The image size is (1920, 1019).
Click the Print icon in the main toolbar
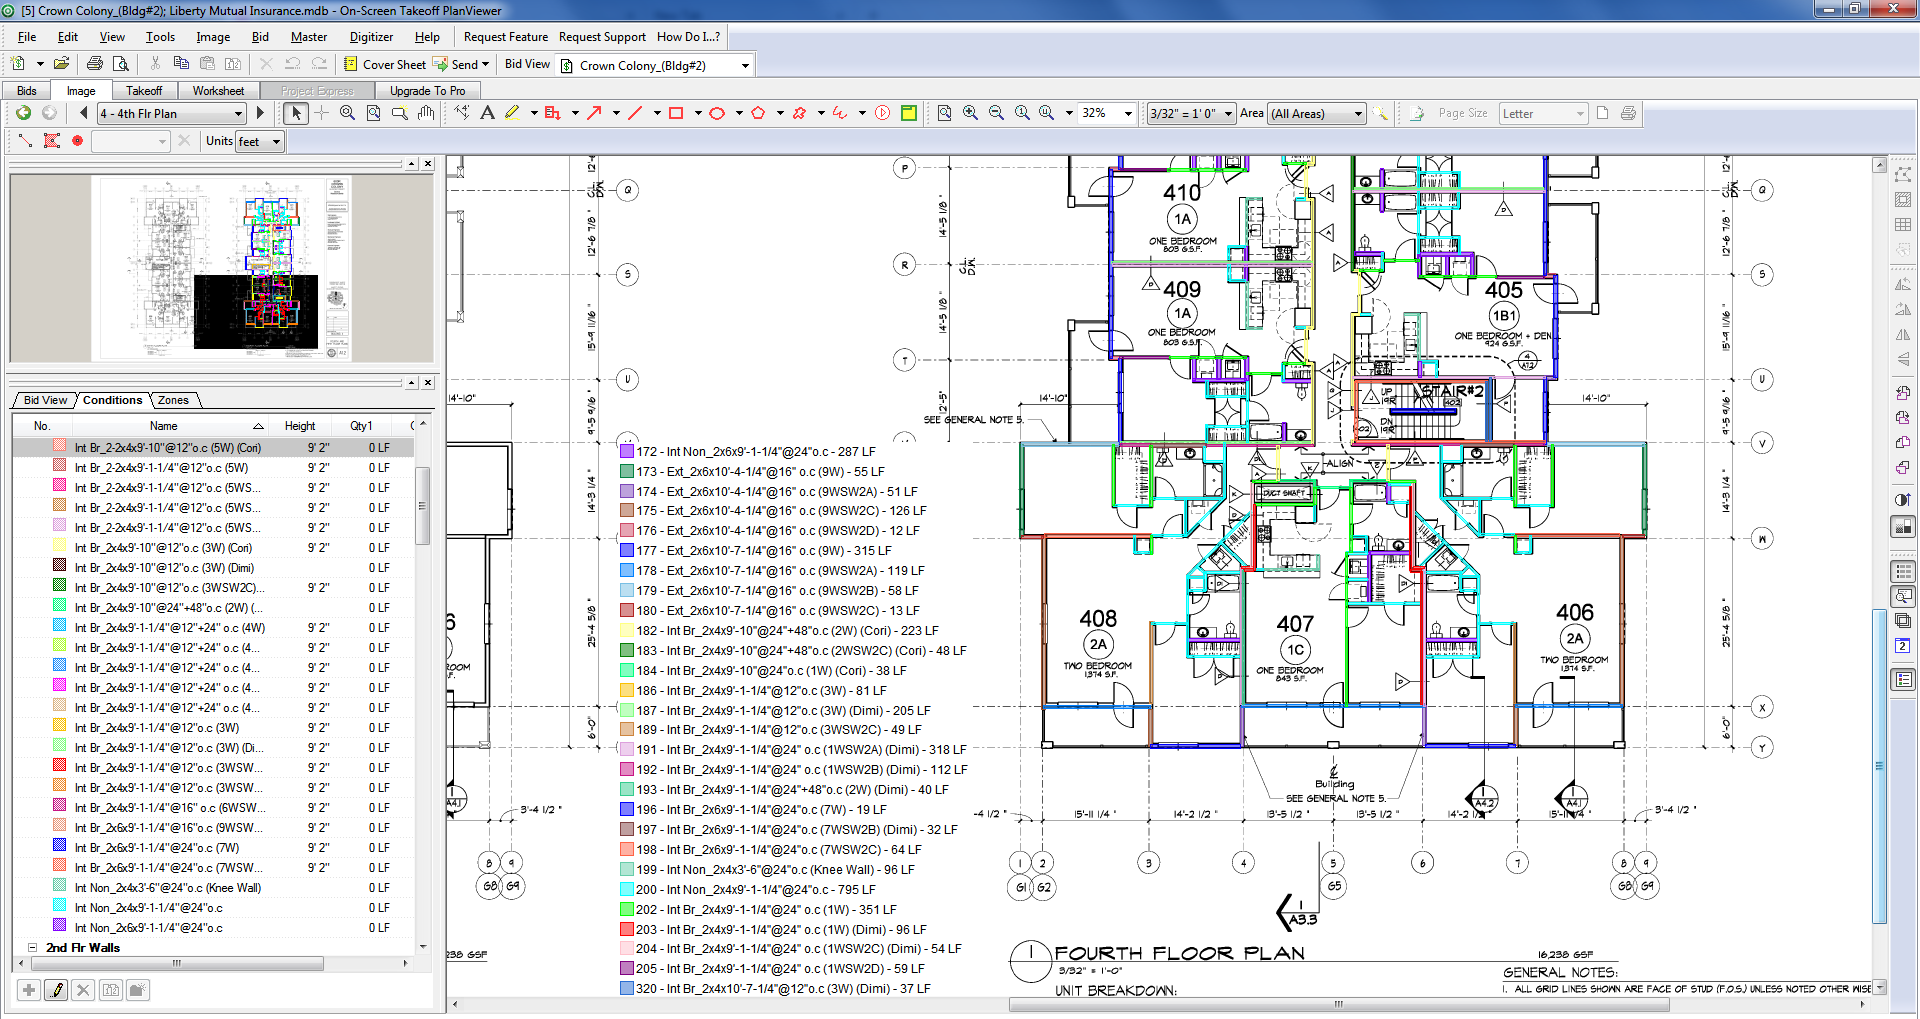[x=95, y=64]
